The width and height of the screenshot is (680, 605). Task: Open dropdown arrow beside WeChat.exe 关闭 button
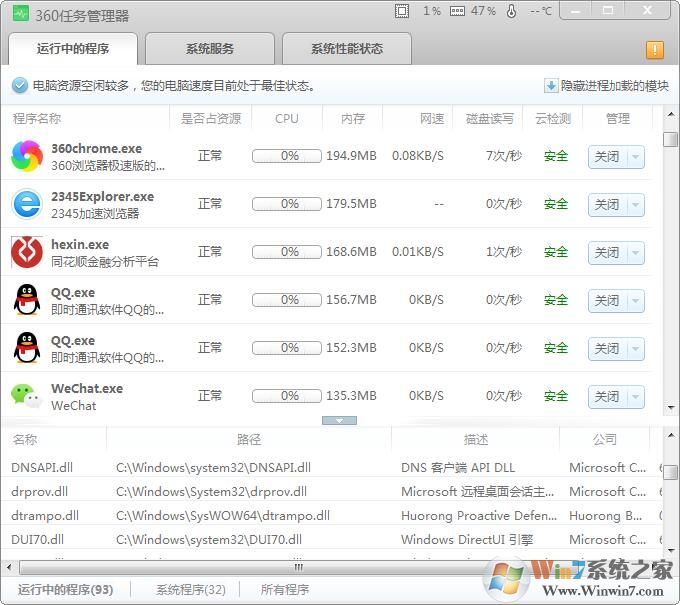[x=635, y=396]
